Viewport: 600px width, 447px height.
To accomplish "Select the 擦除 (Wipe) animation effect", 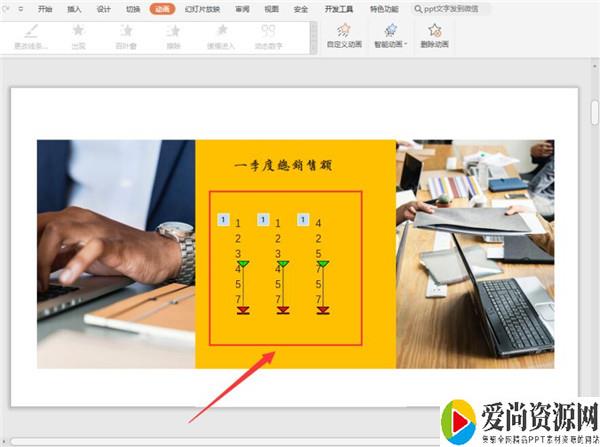I will pyautogui.click(x=173, y=36).
